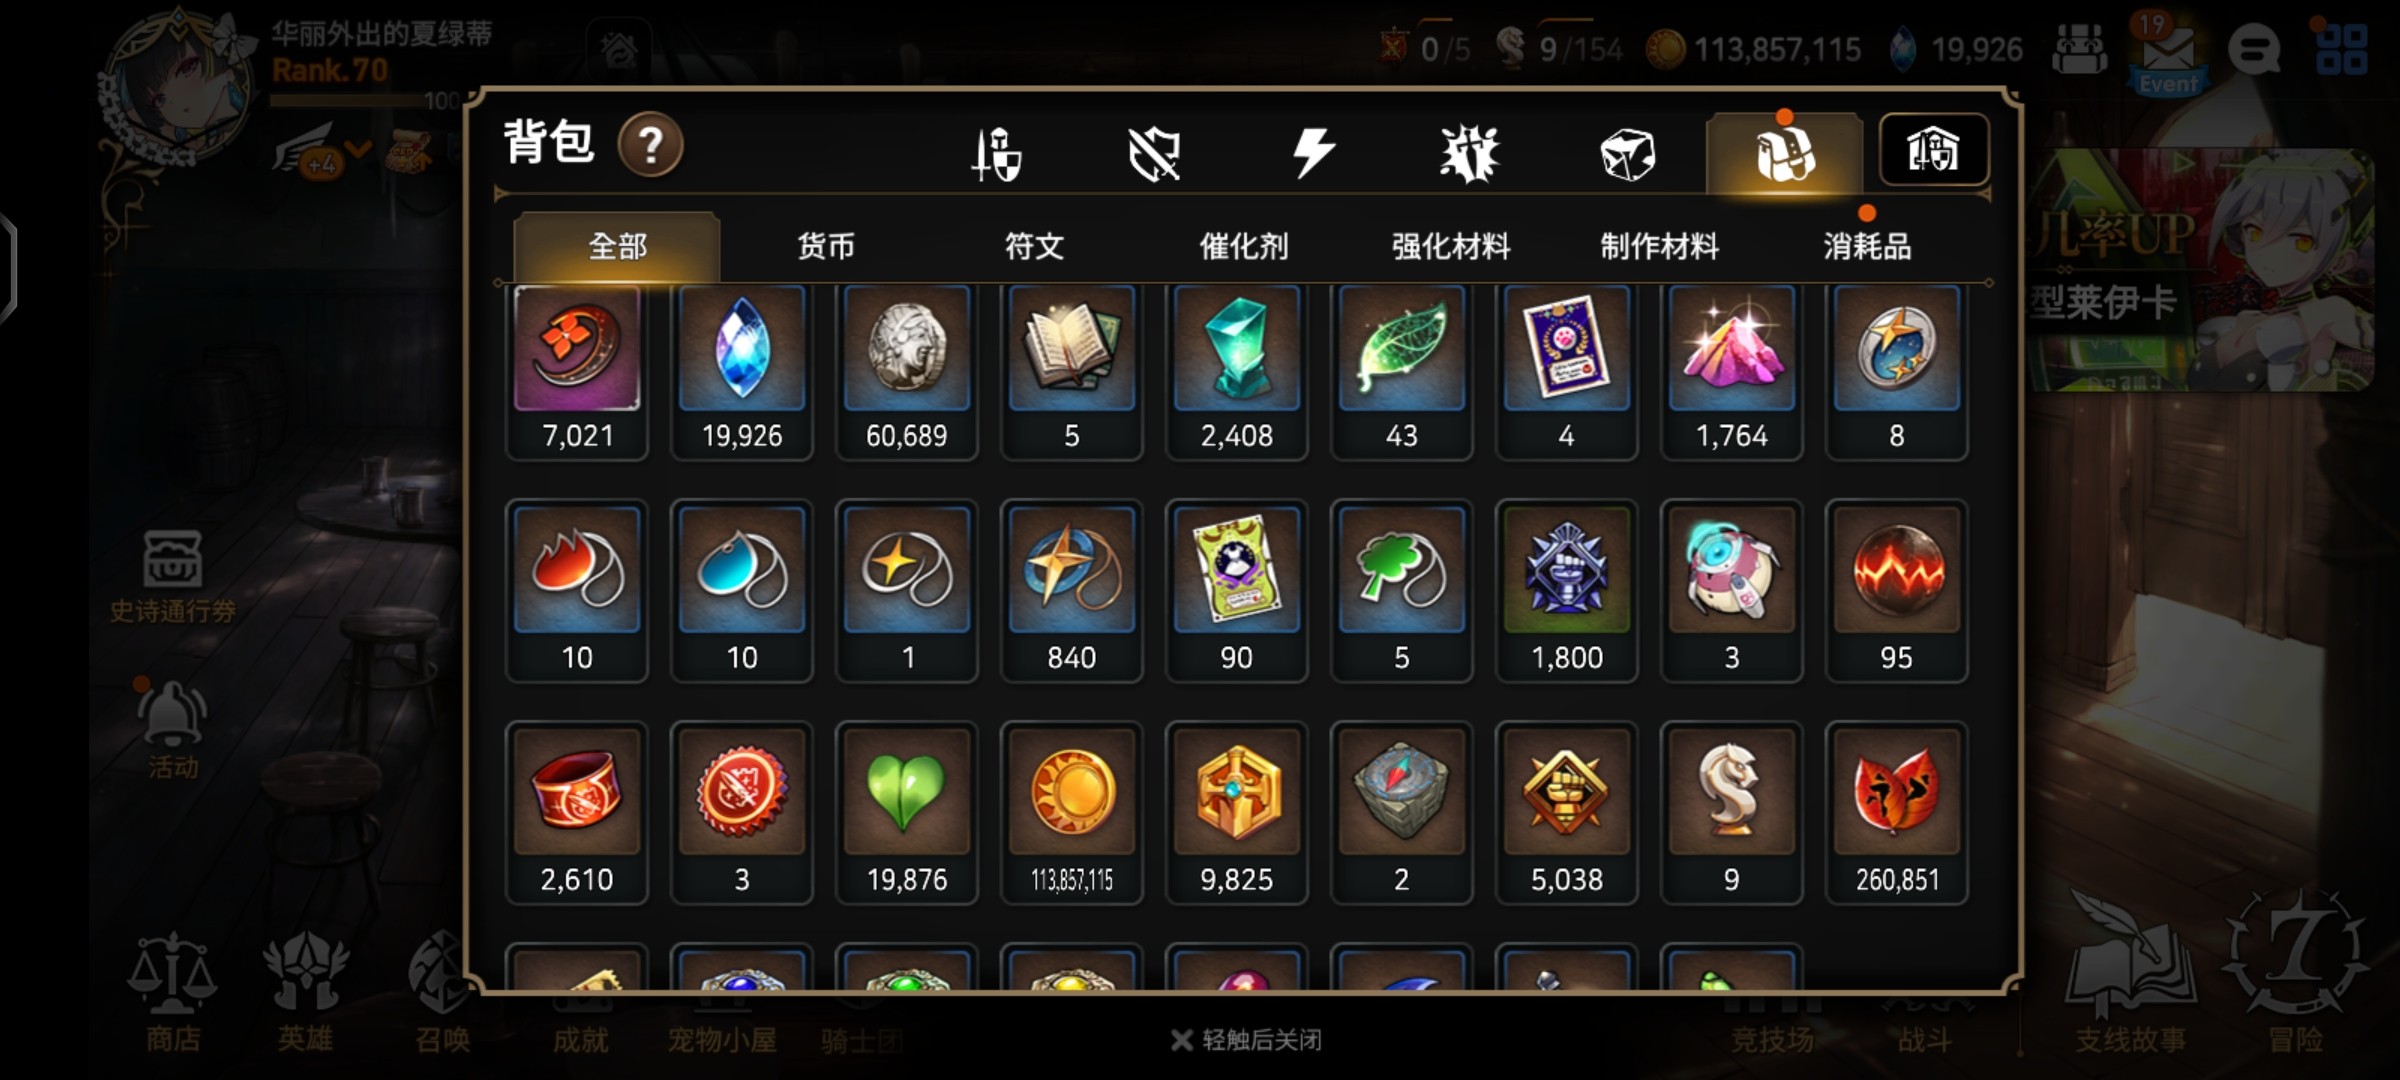Open the chat bubble icon
The width and height of the screenshot is (2400, 1080).
(2254, 49)
